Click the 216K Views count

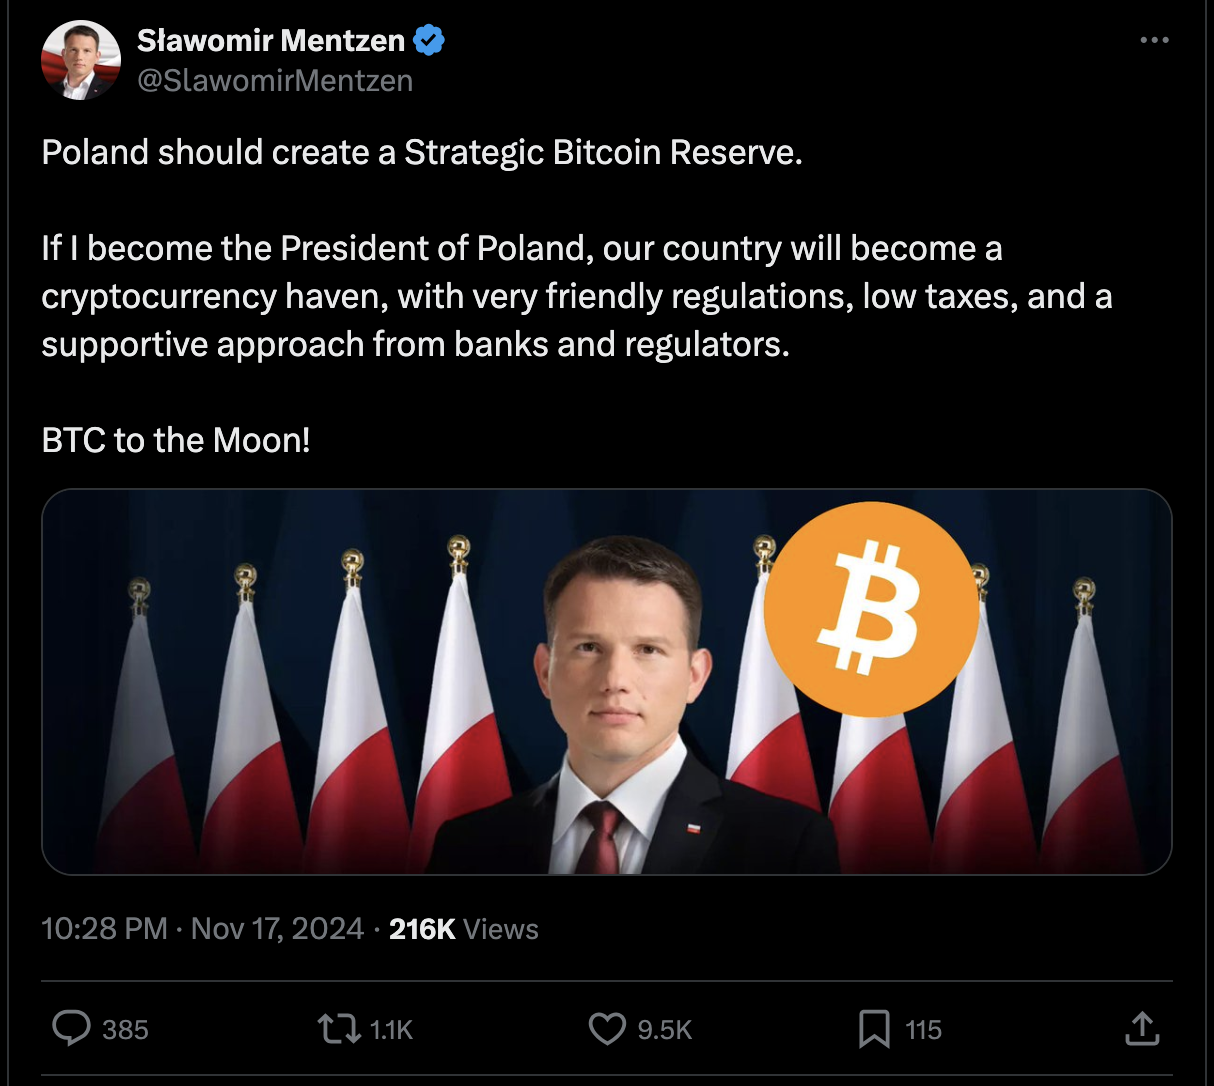point(463,929)
